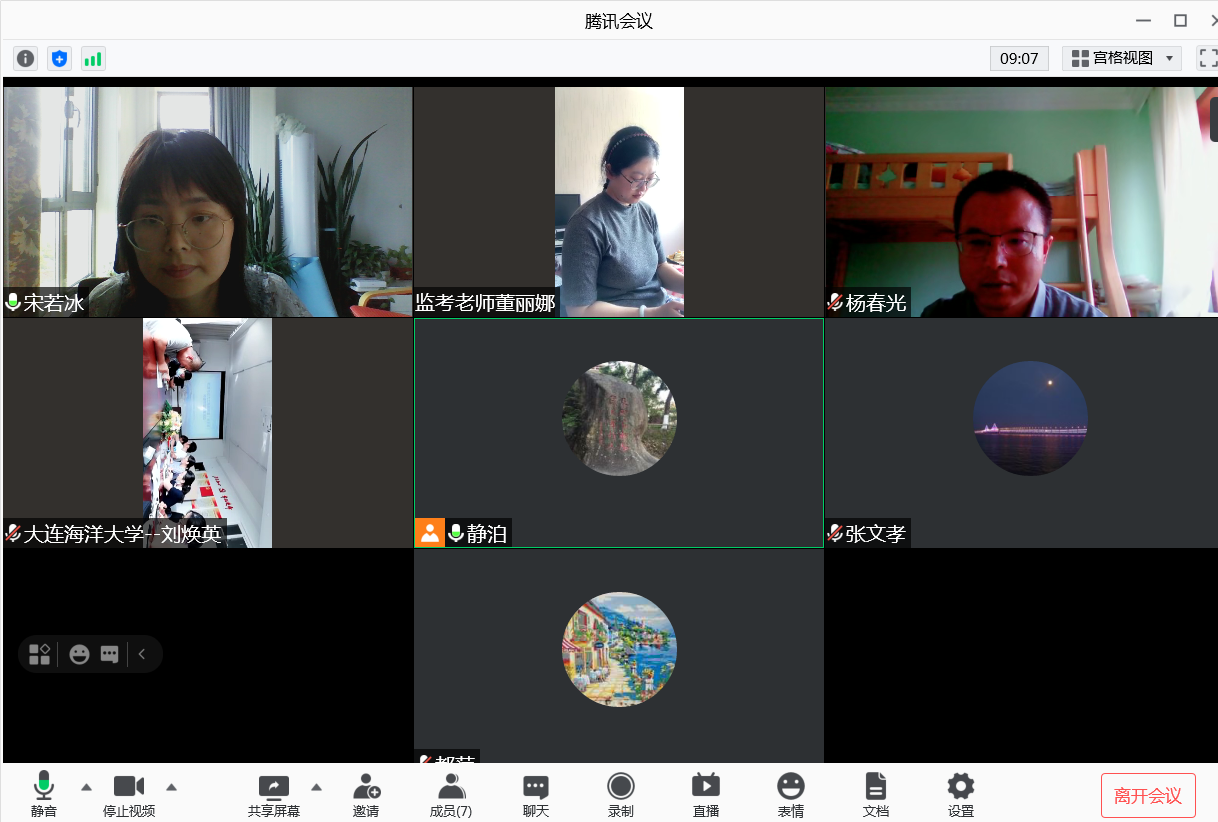The image size is (1218, 822).
Task: Expand audio options arrow beside 静音
Action: [x=86, y=786]
